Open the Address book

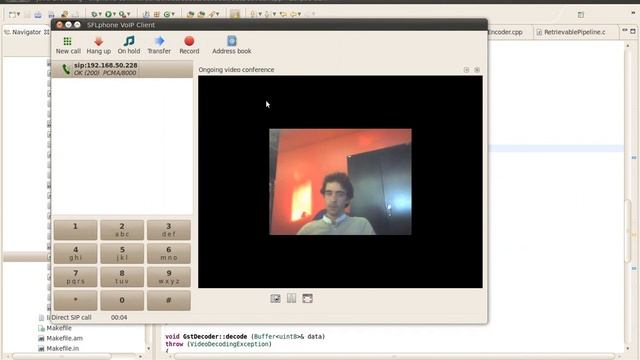pos(231,45)
